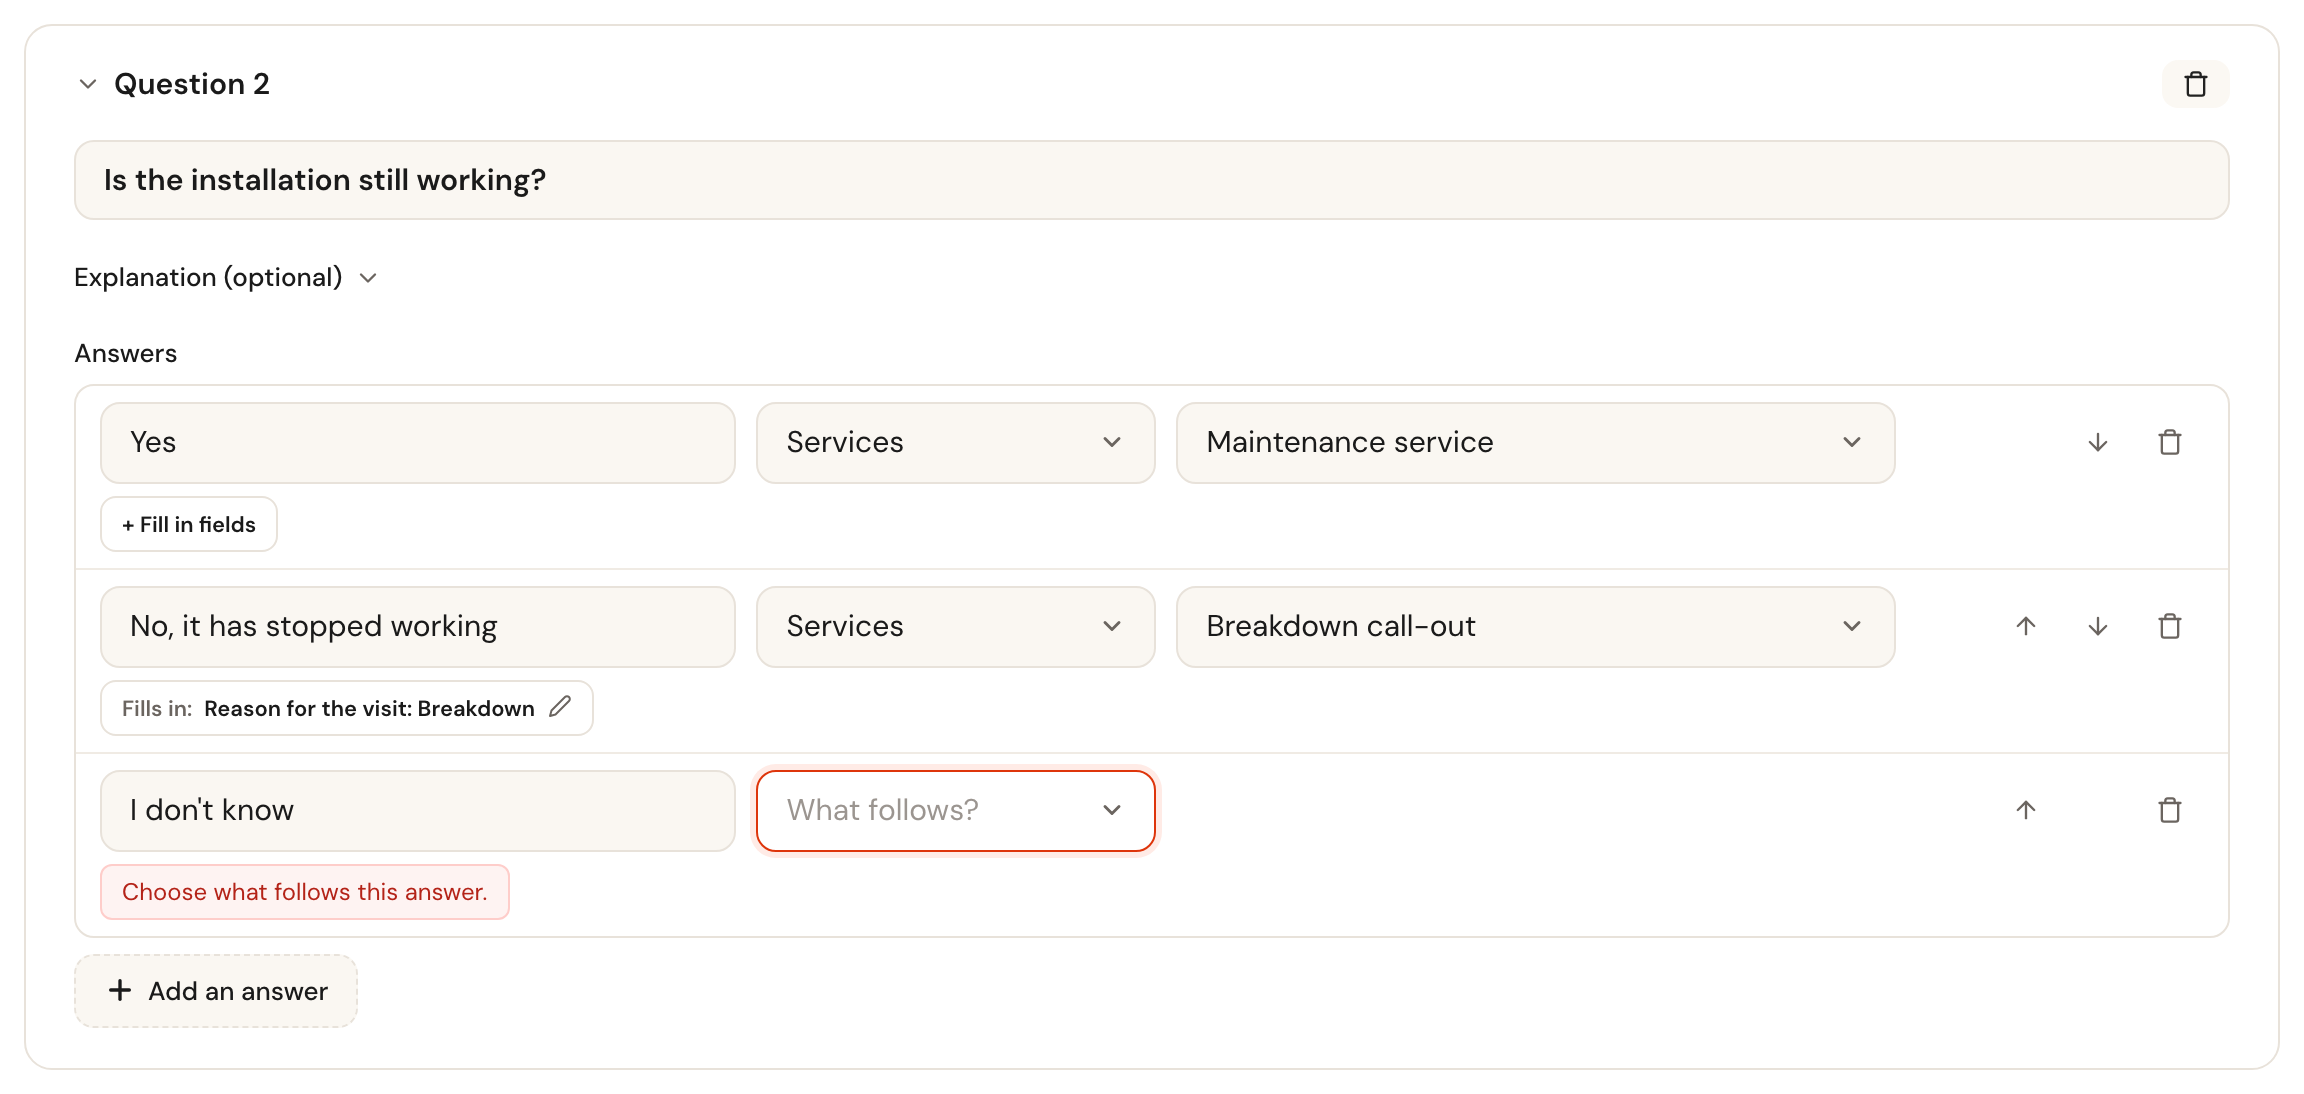The image size is (2304, 1094).
Task: Delete Question 2 with the trash icon
Action: pos(2195,84)
